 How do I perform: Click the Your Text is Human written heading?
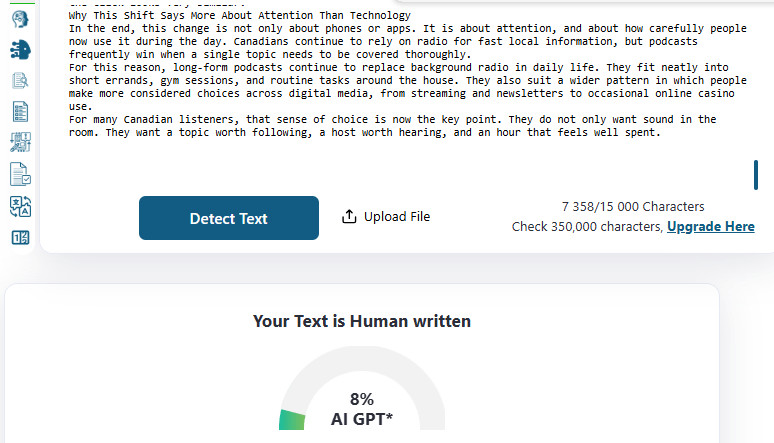pos(361,321)
